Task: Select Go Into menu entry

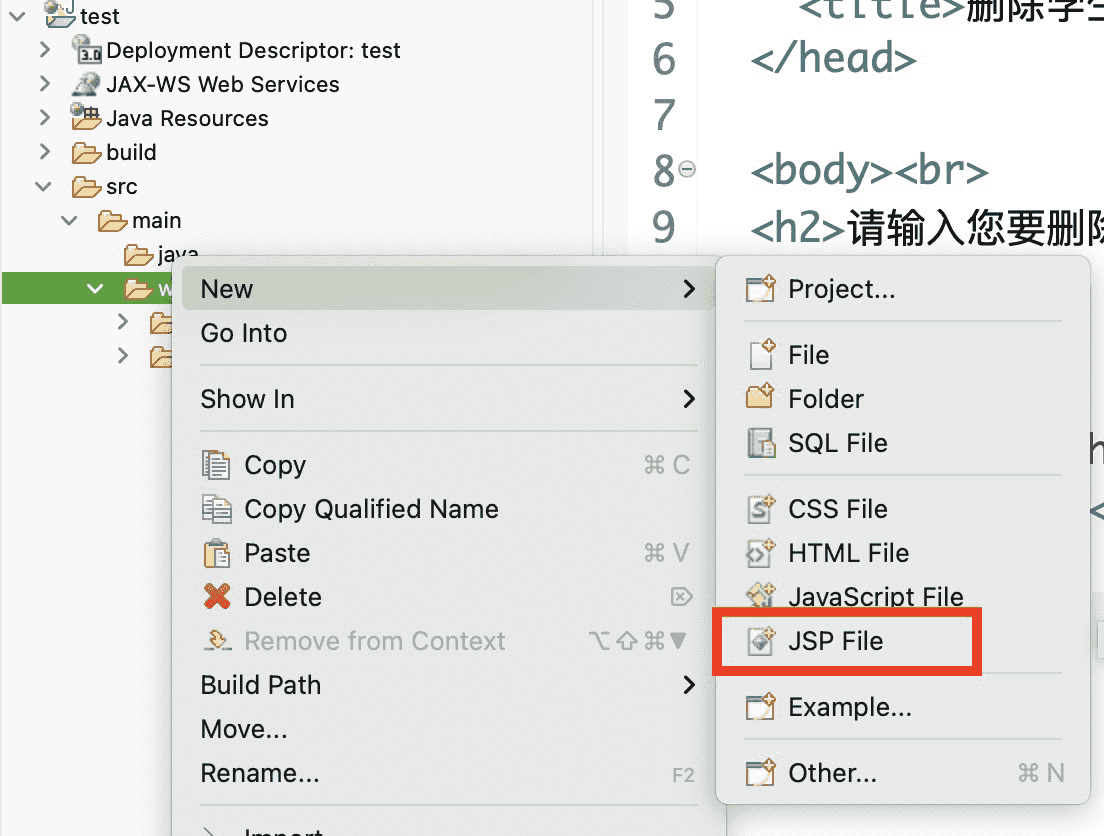Action: tap(244, 333)
